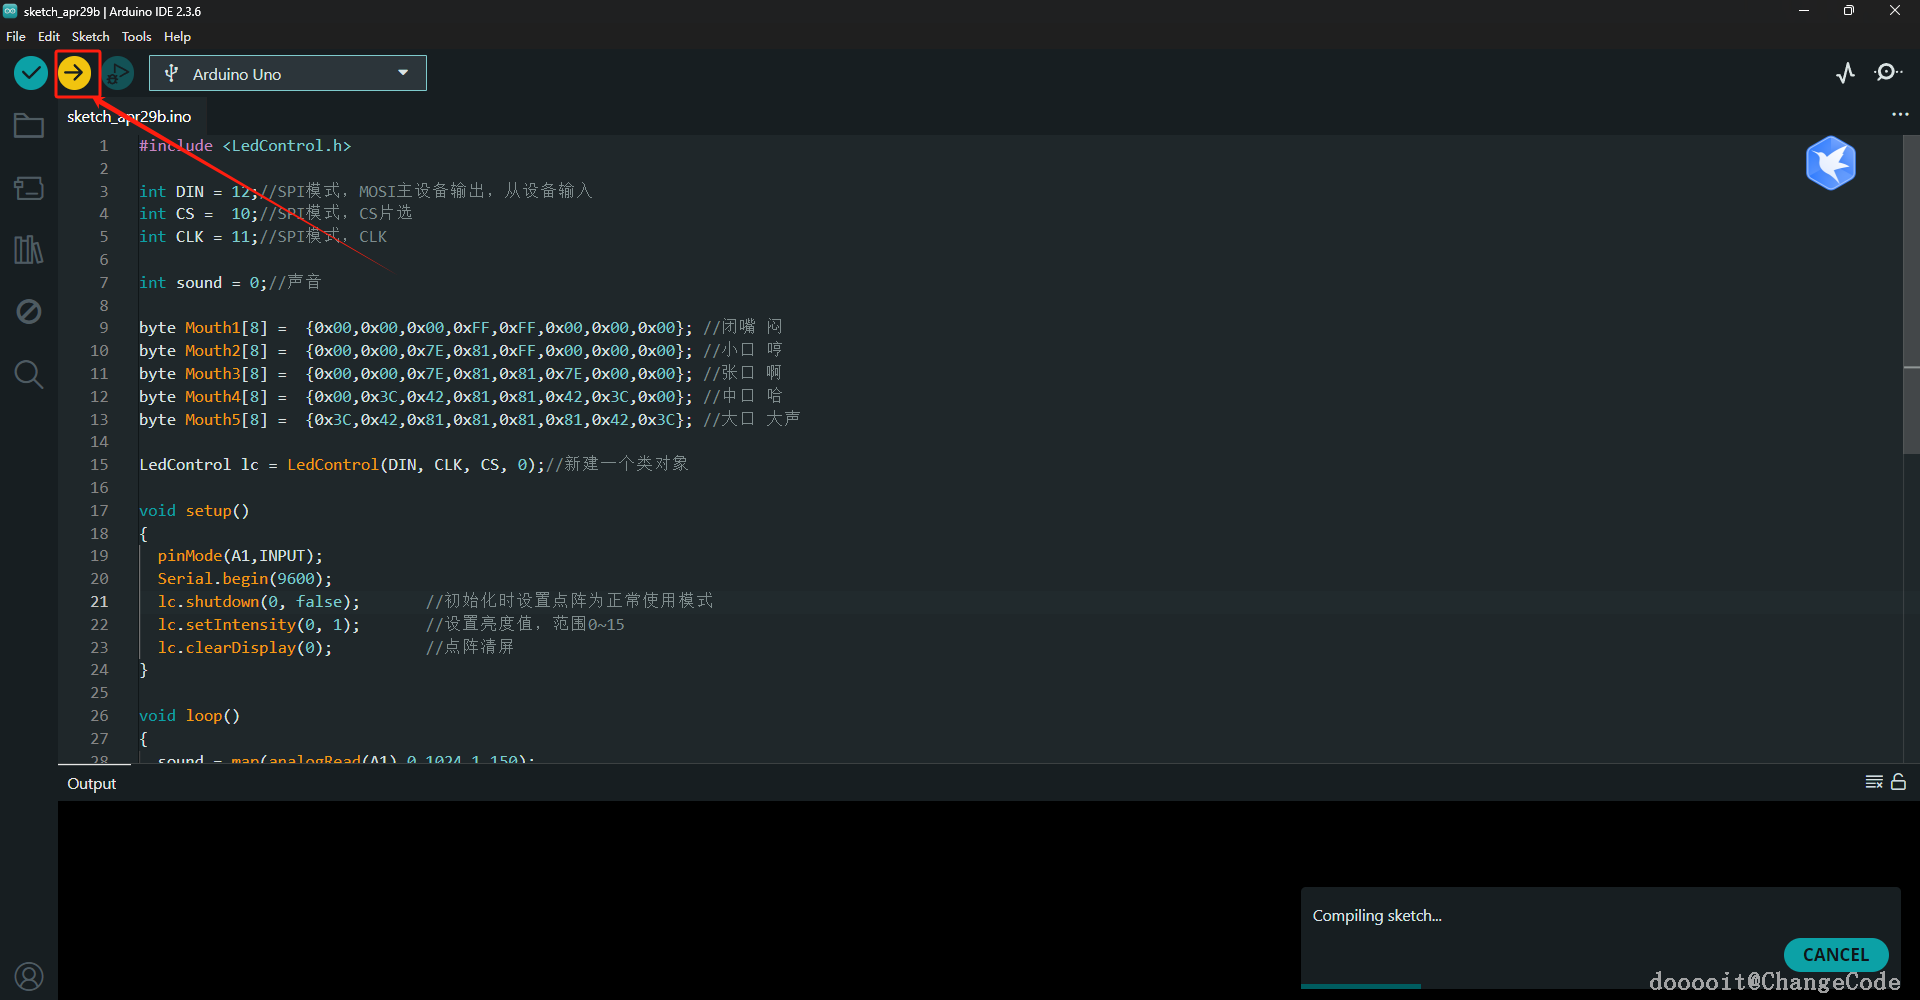Open the Sketch menu

90,37
